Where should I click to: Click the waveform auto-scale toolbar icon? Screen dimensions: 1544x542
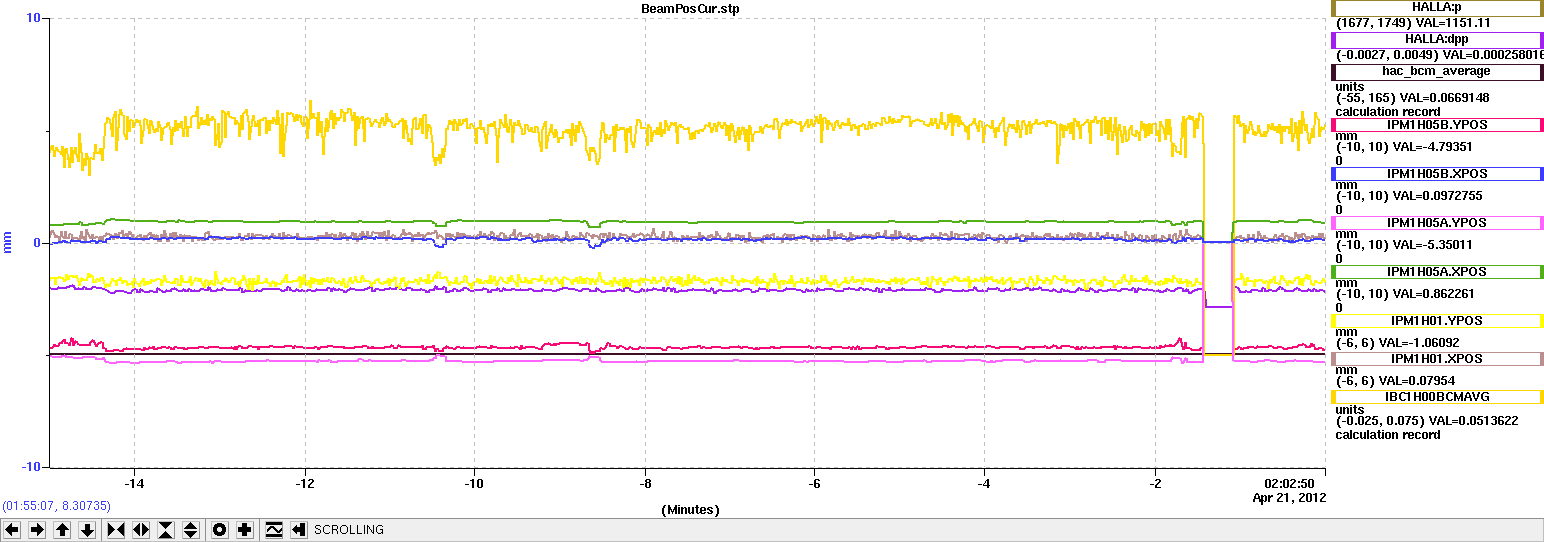pyautogui.click(x=273, y=530)
